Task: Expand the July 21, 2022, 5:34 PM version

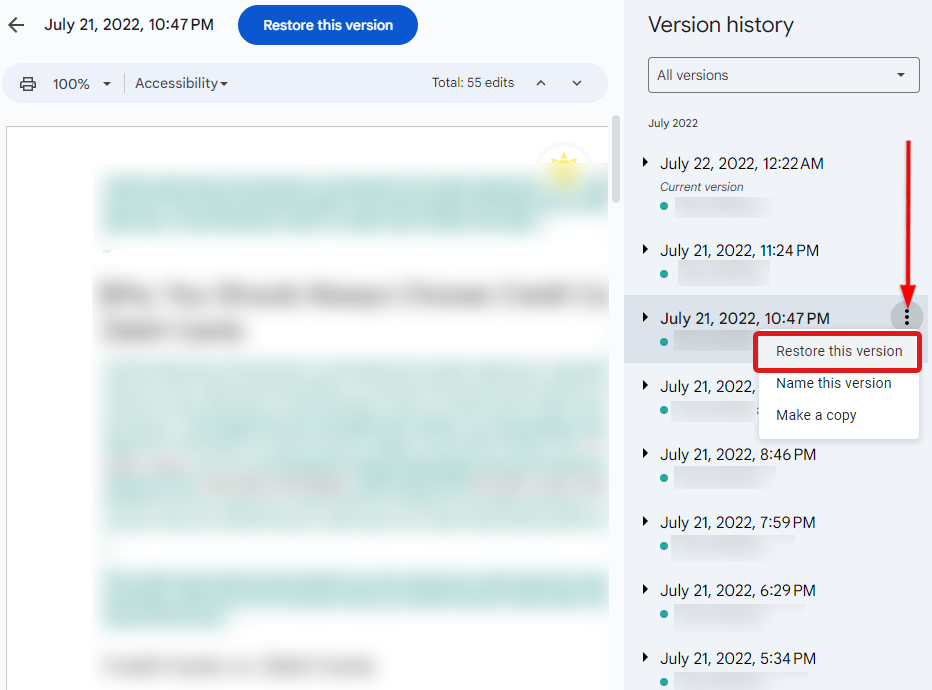Action: tap(645, 657)
